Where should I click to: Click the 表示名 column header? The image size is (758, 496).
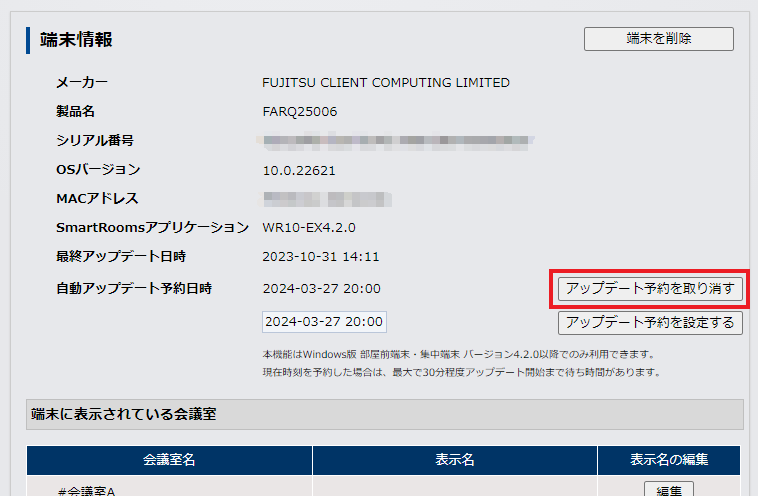[x=454, y=460]
